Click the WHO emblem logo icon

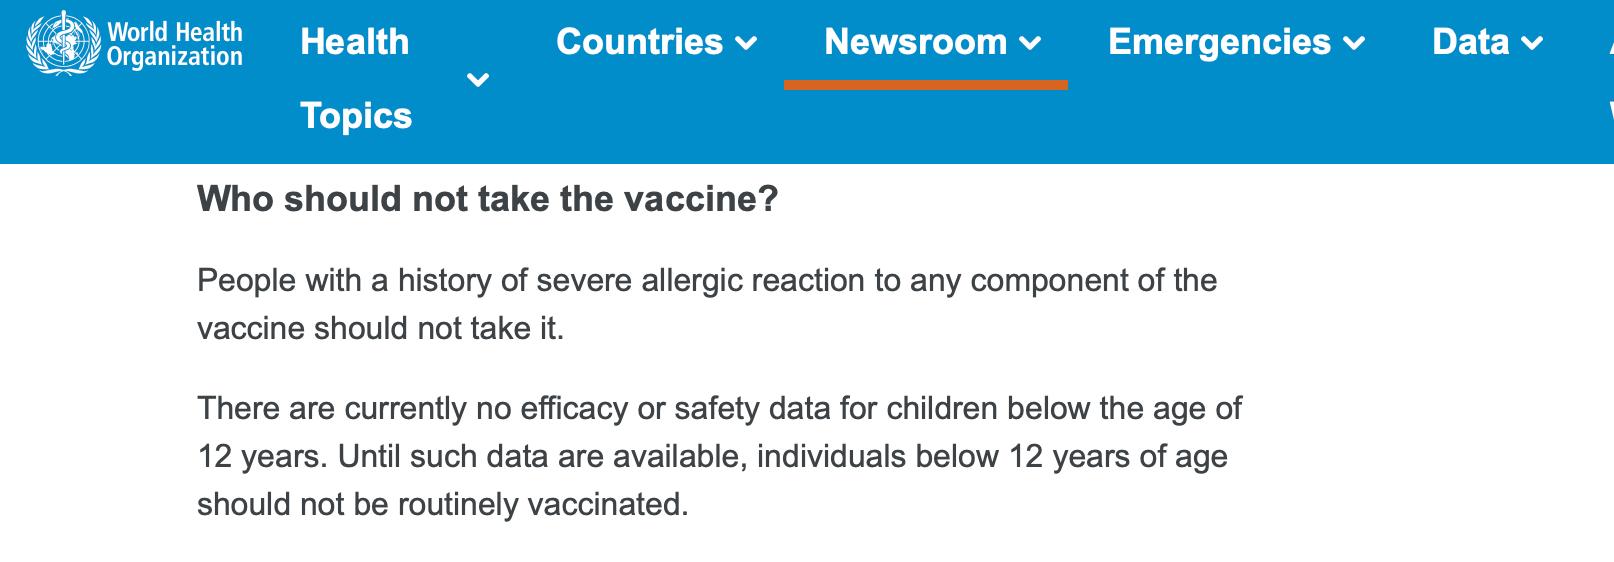(x=64, y=44)
